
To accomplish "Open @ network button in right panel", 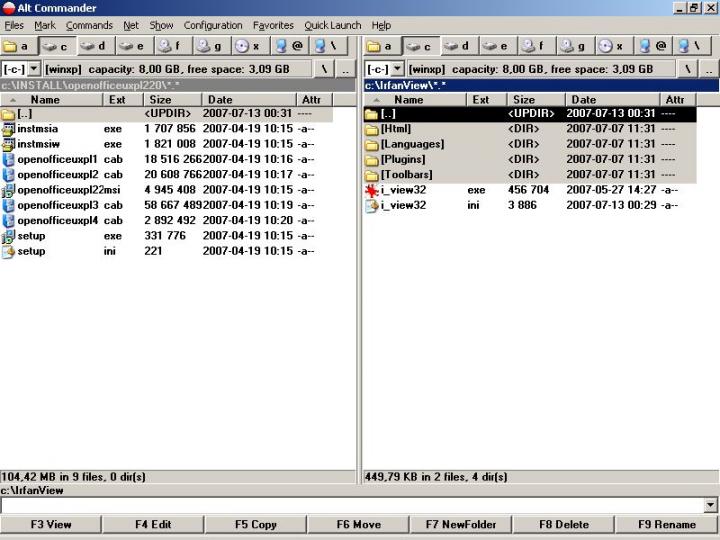I will (x=654, y=46).
